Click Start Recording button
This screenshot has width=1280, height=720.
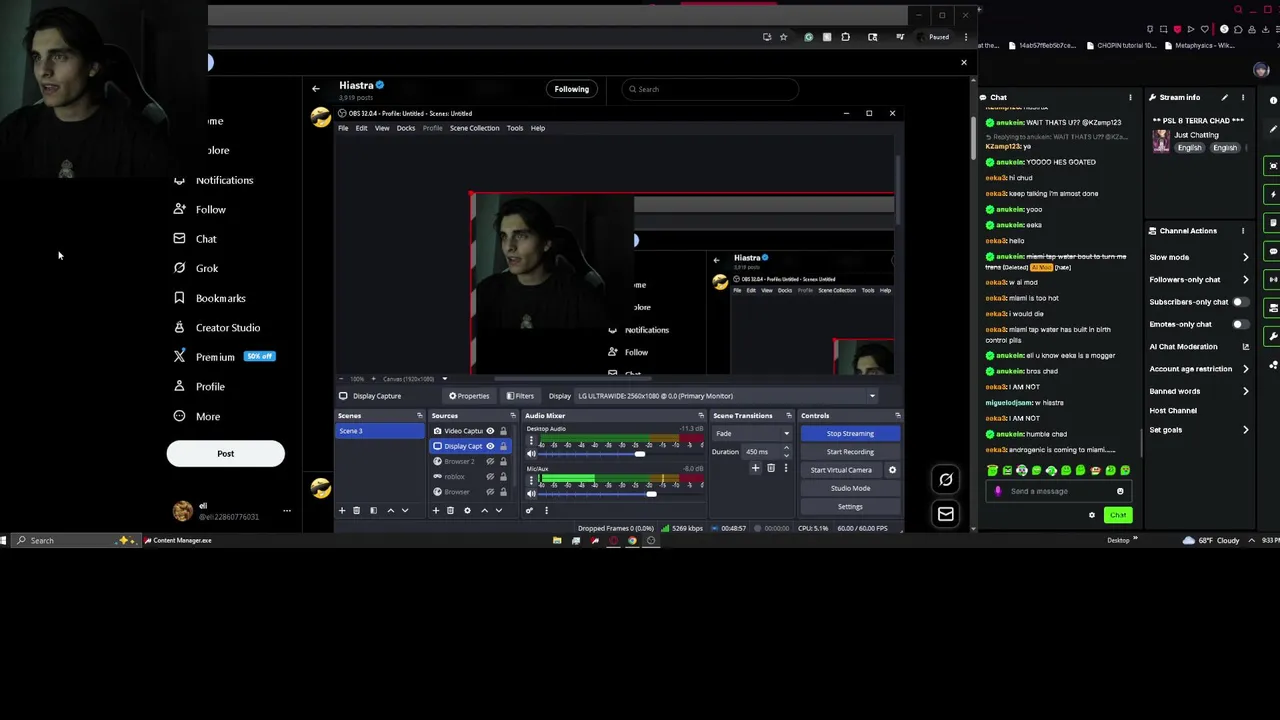[x=850, y=452]
